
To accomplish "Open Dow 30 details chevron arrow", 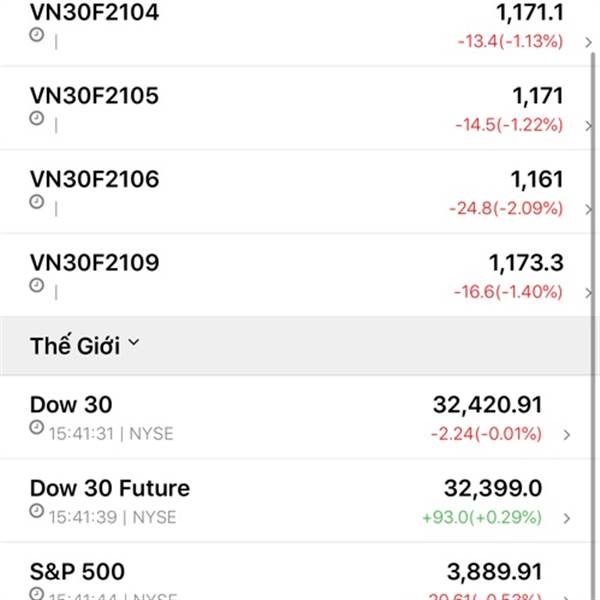I will pos(567,435).
